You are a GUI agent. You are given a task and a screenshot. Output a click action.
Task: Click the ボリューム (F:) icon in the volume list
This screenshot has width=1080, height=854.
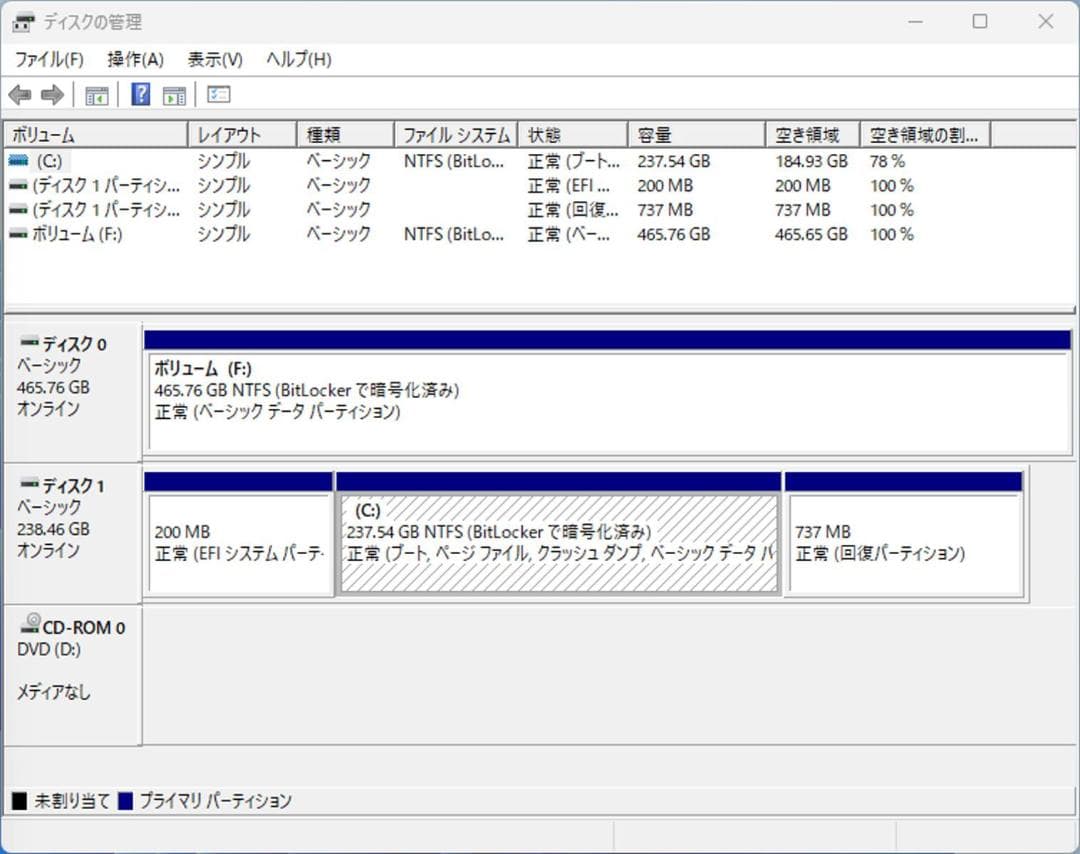pos(20,235)
